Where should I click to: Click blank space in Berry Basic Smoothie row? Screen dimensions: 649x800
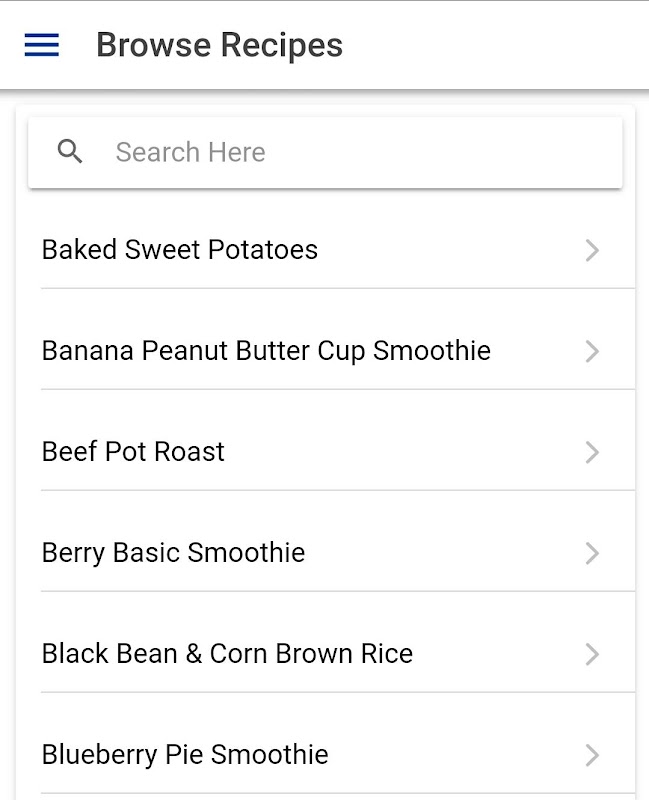[440, 553]
